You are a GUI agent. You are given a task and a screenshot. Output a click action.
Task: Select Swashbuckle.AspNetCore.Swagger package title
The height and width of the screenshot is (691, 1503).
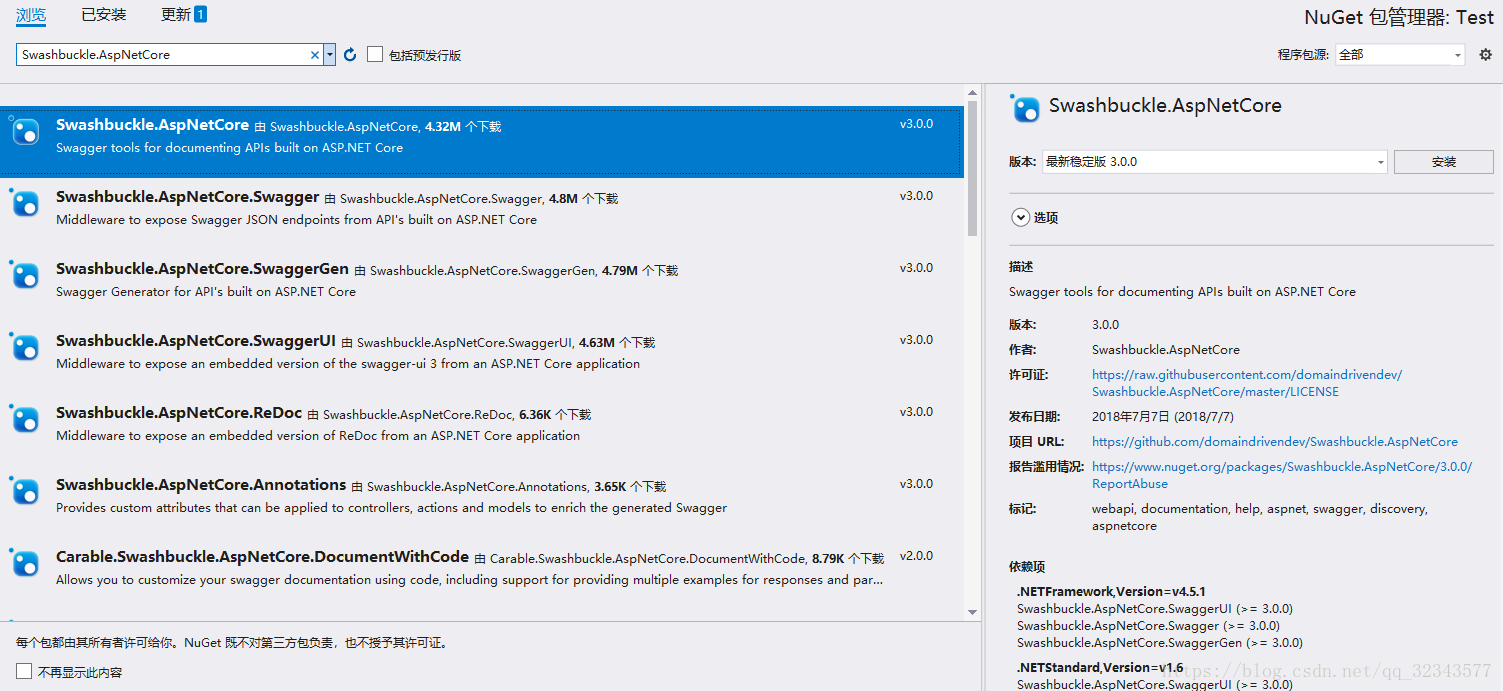tap(187, 197)
